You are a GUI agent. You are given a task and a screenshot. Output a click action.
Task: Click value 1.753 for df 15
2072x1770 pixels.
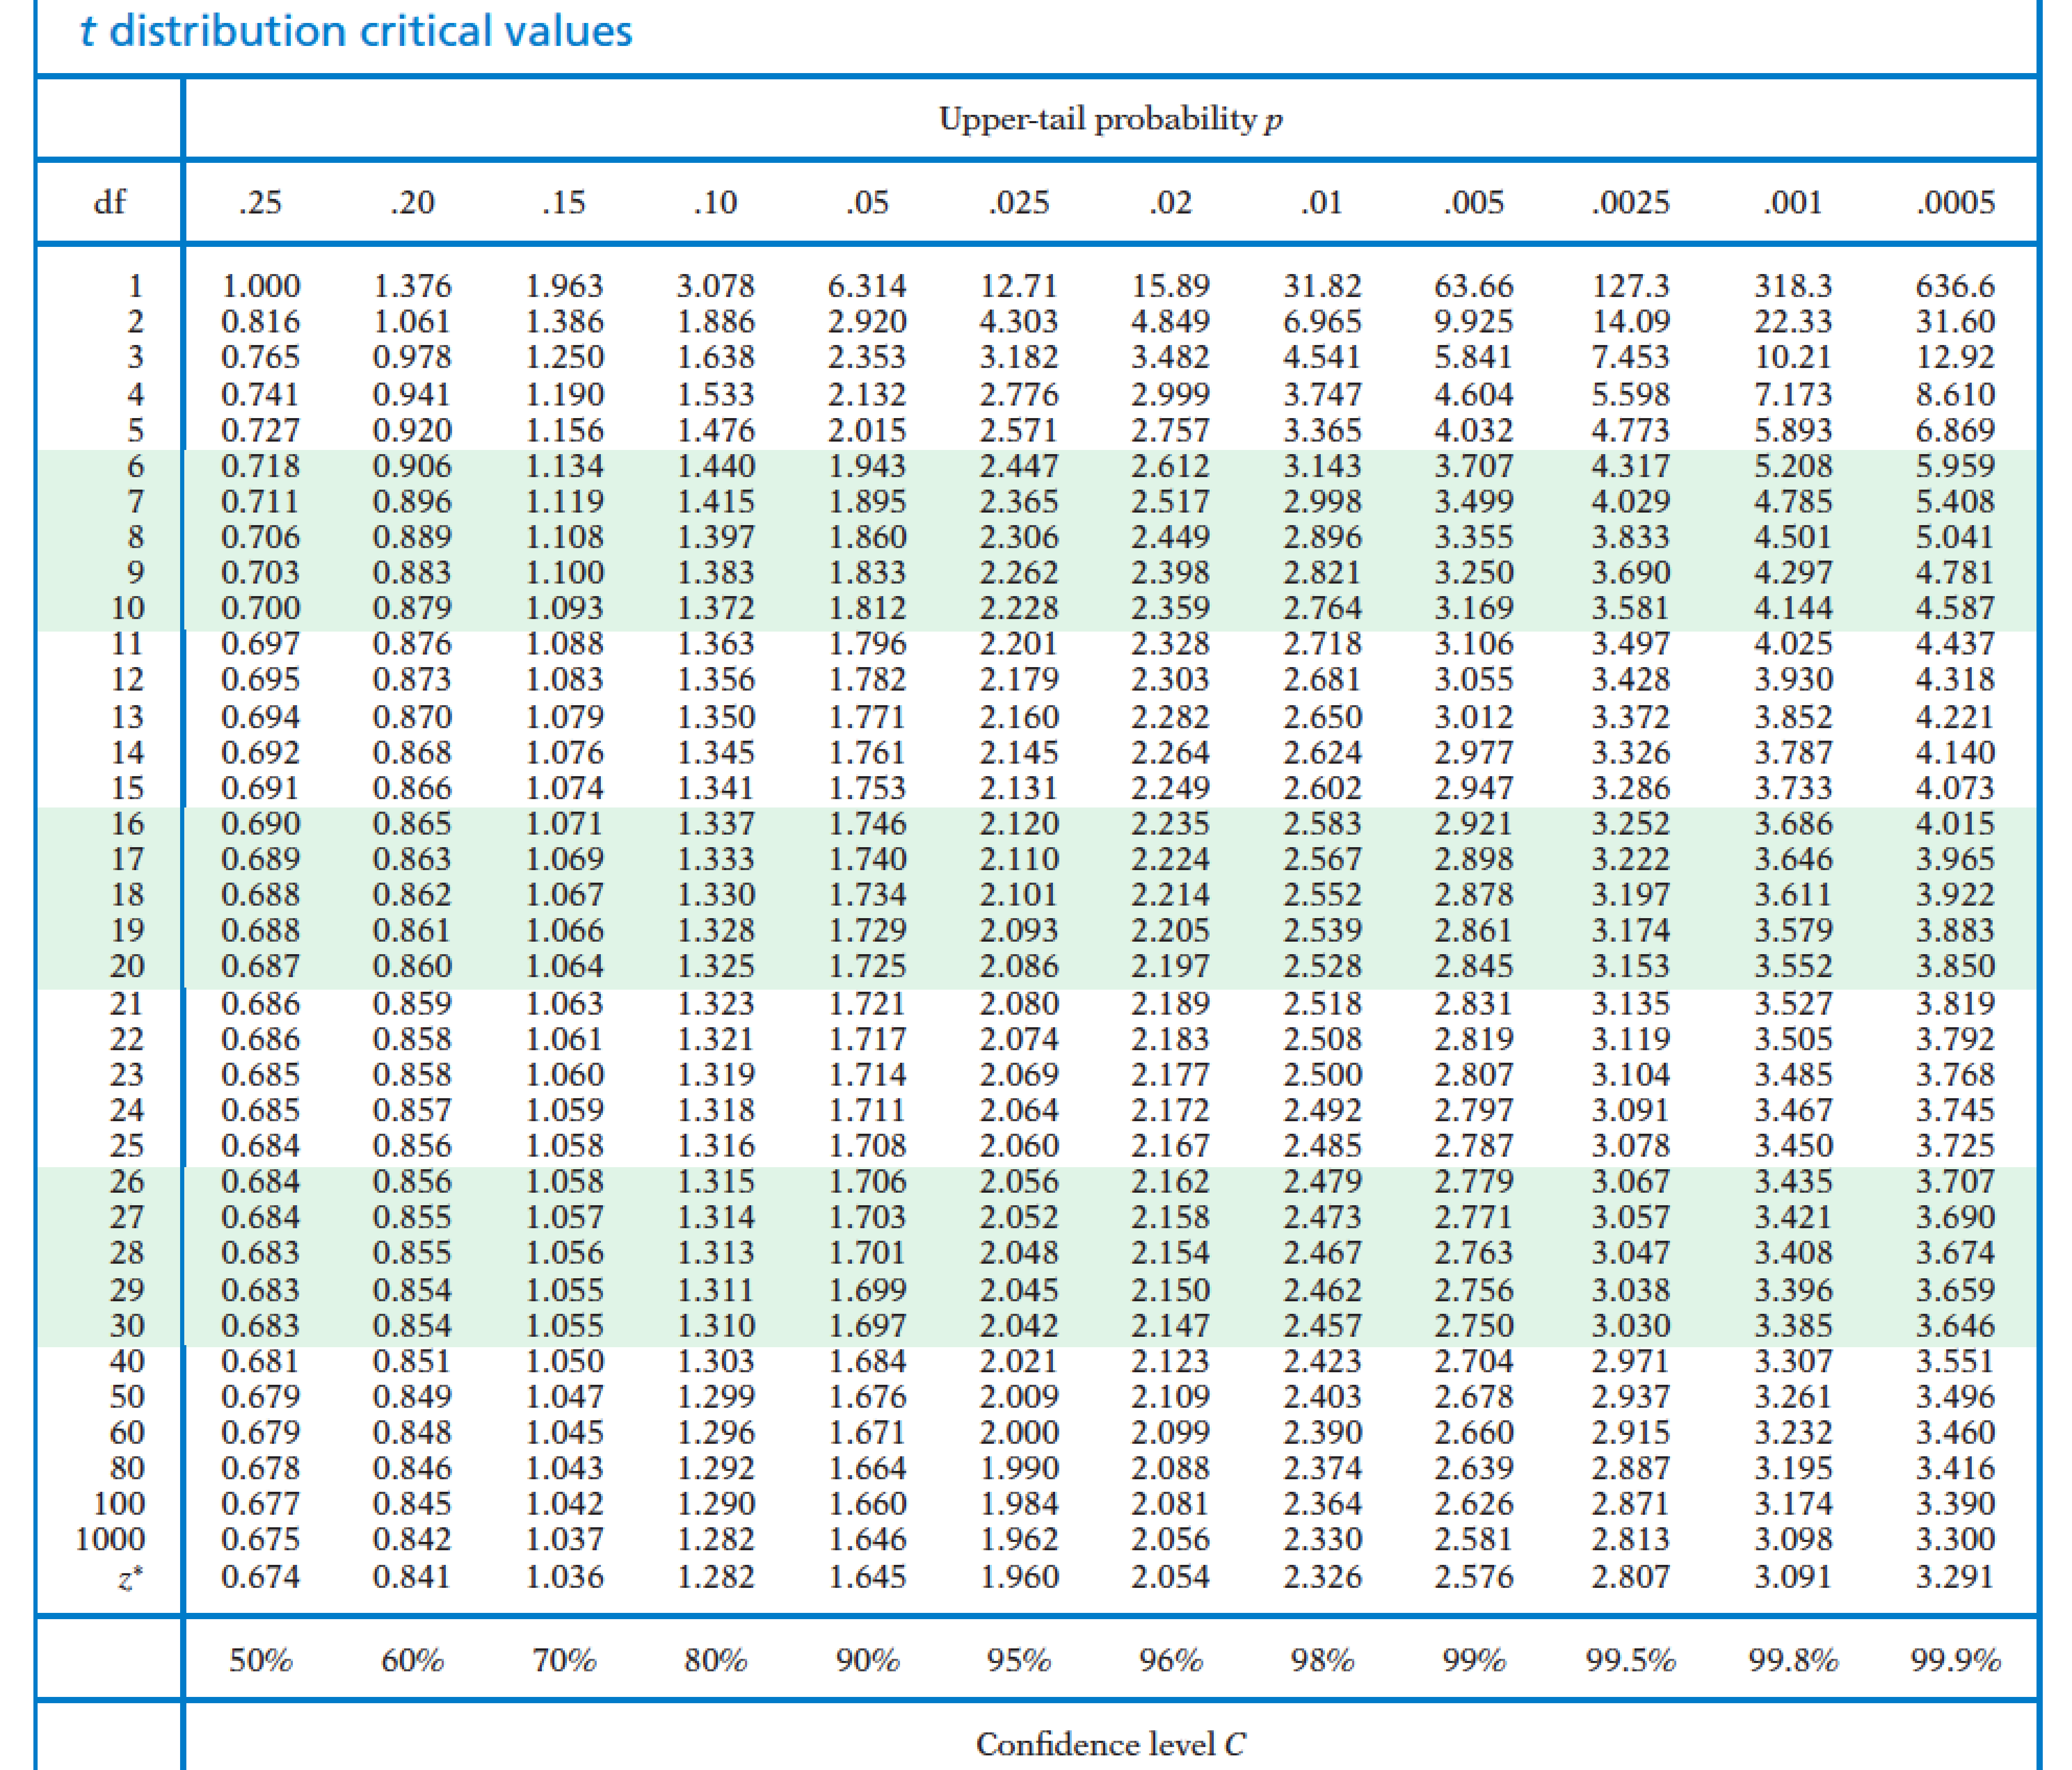coord(866,788)
